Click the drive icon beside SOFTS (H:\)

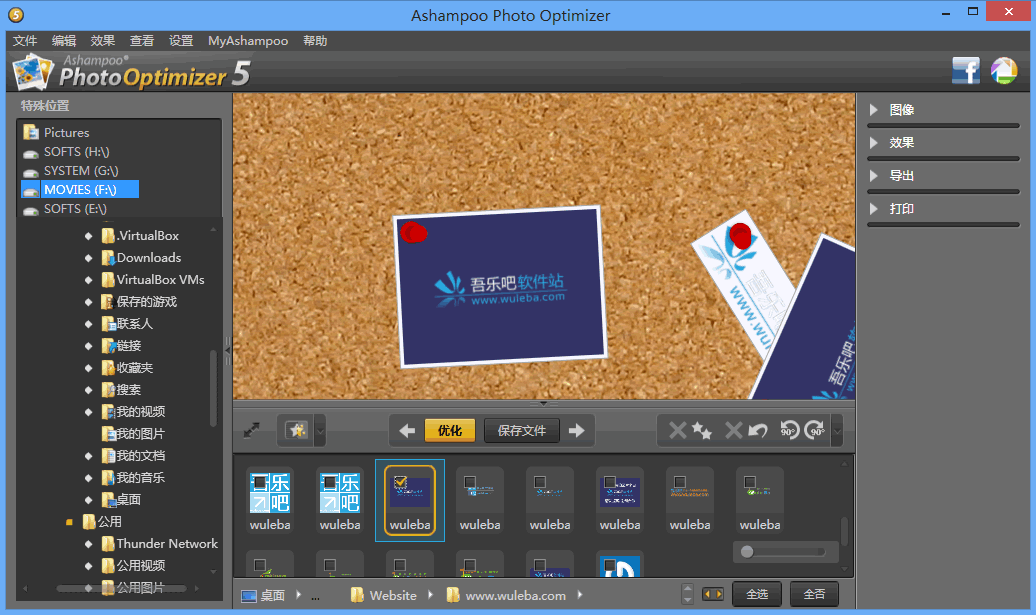click(30, 153)
